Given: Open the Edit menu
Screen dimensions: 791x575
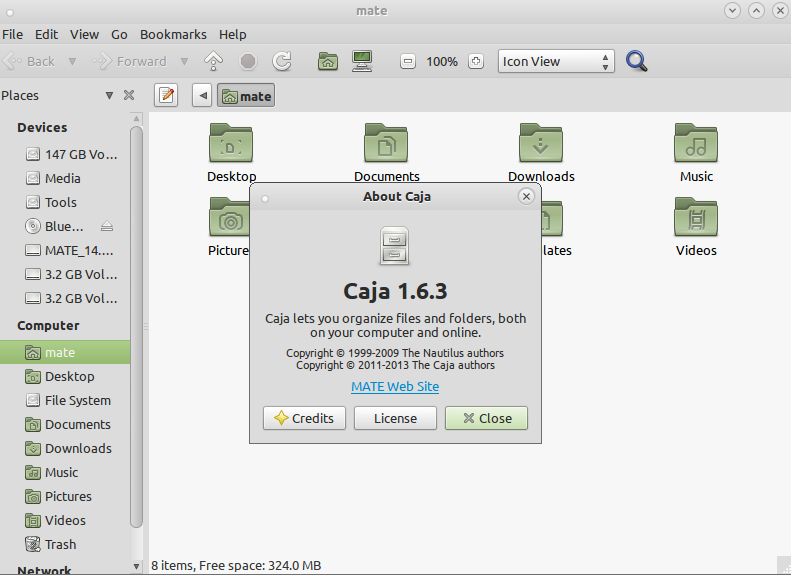Looking at the screenshot, I should click(x=46, y=34).
